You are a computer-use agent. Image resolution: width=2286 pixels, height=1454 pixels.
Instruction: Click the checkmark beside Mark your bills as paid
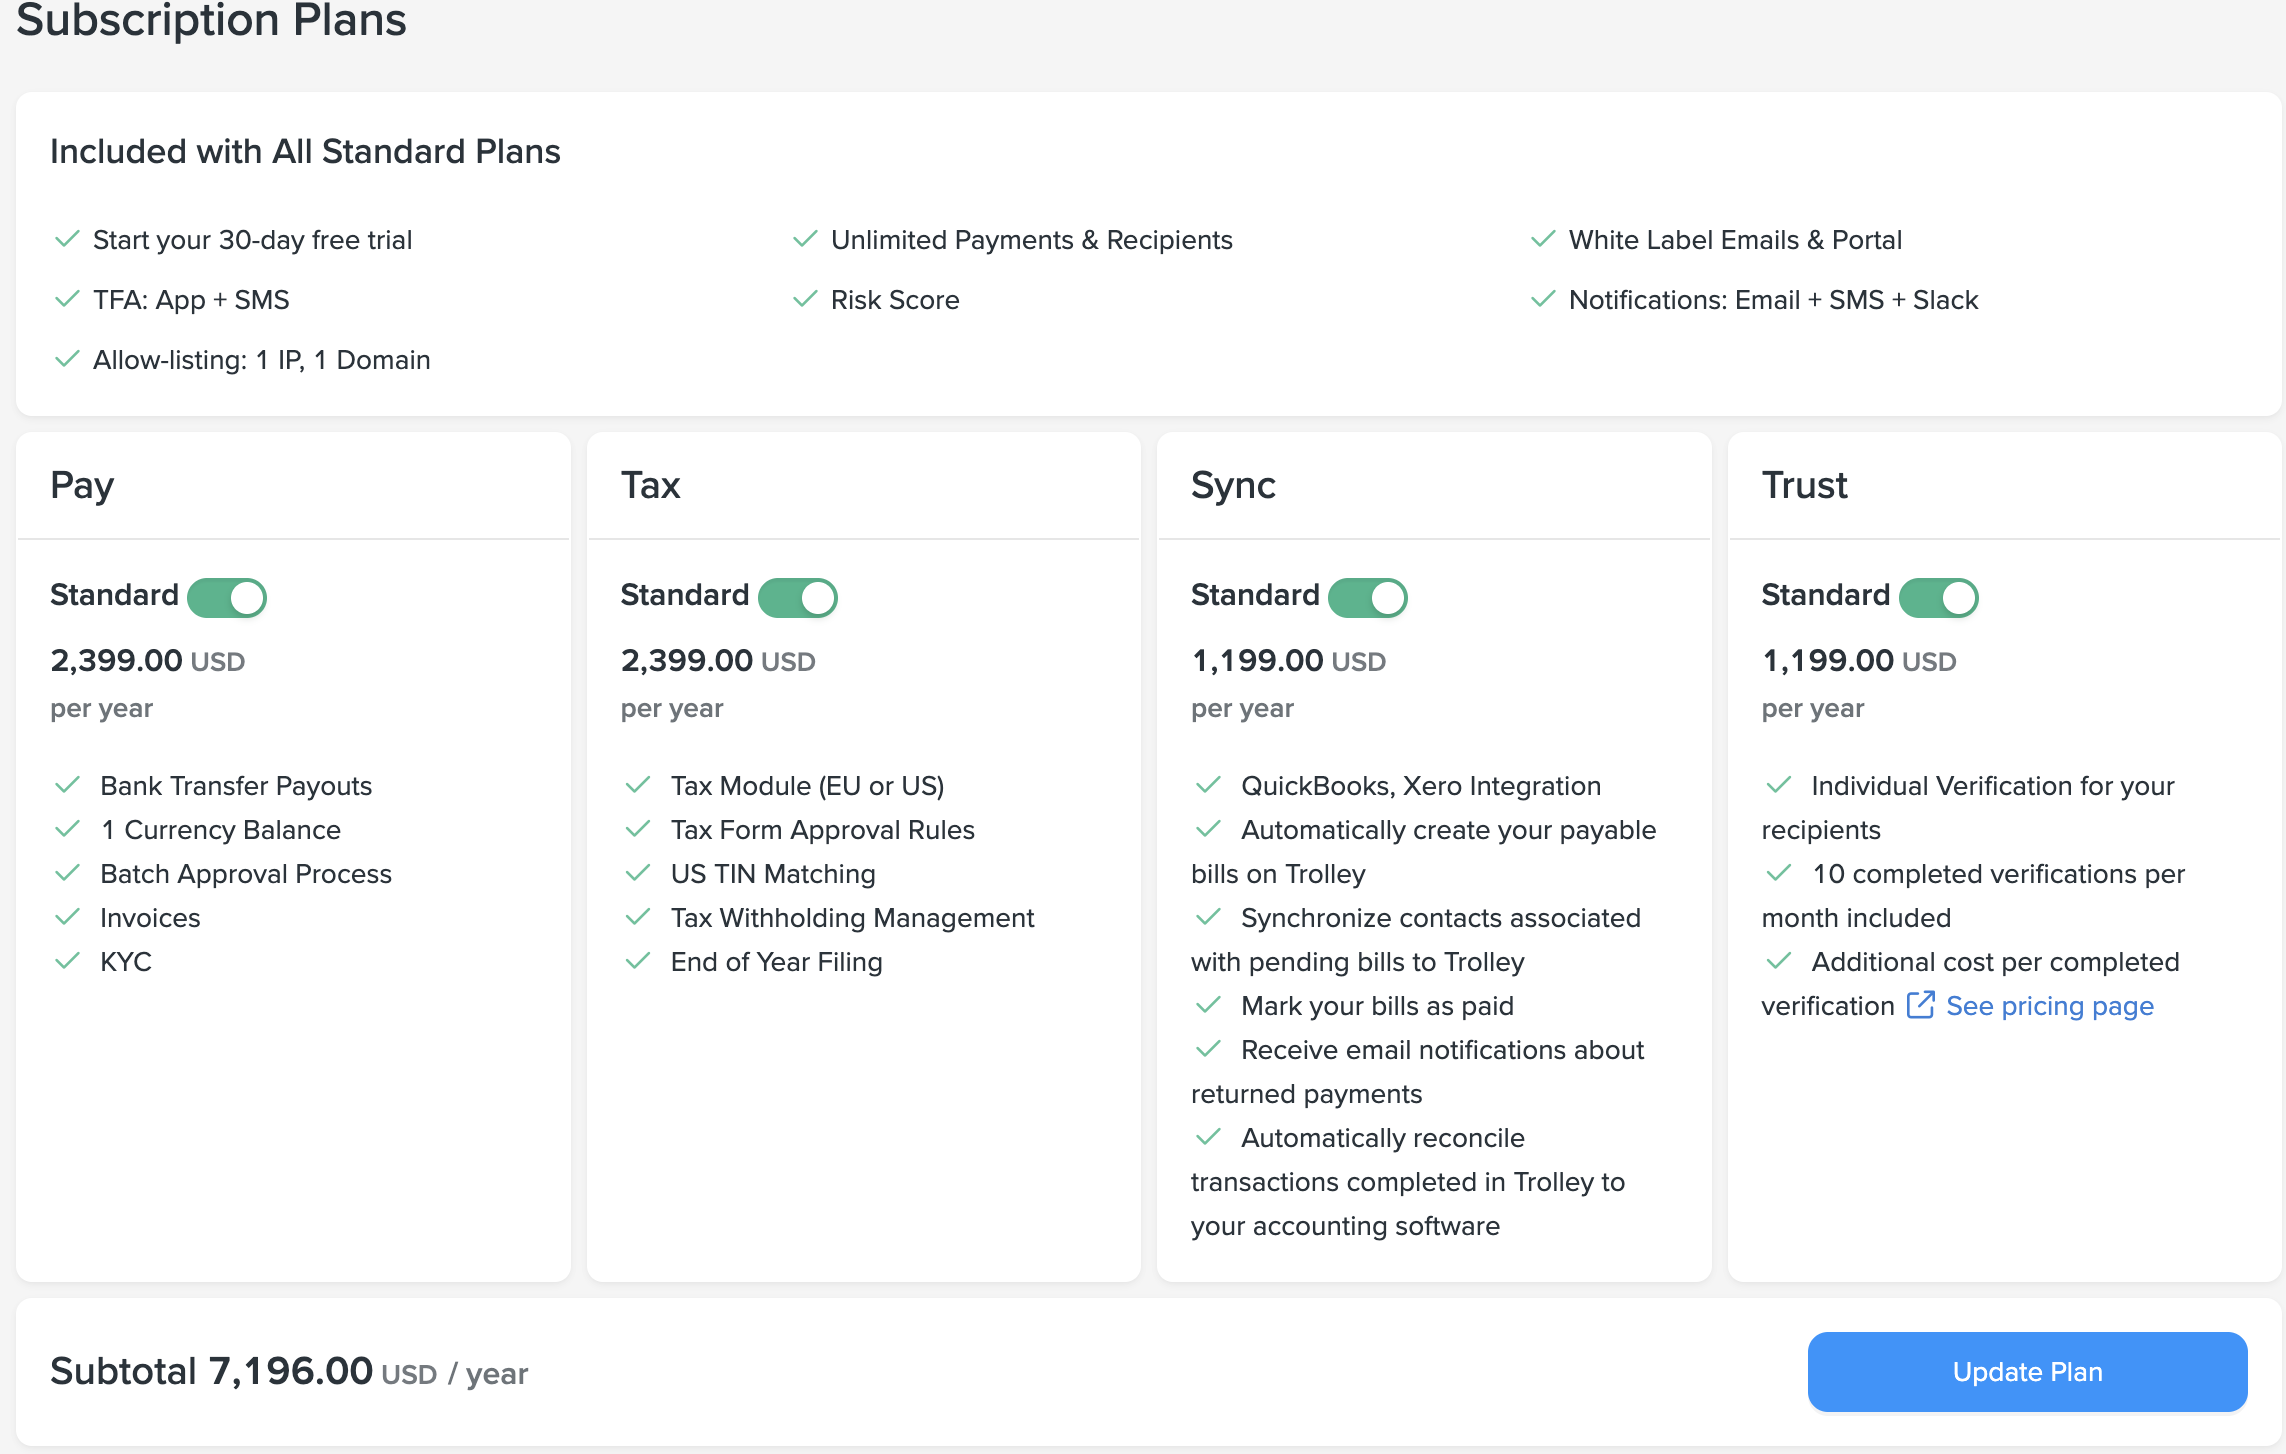[x=1208, y=1005]
